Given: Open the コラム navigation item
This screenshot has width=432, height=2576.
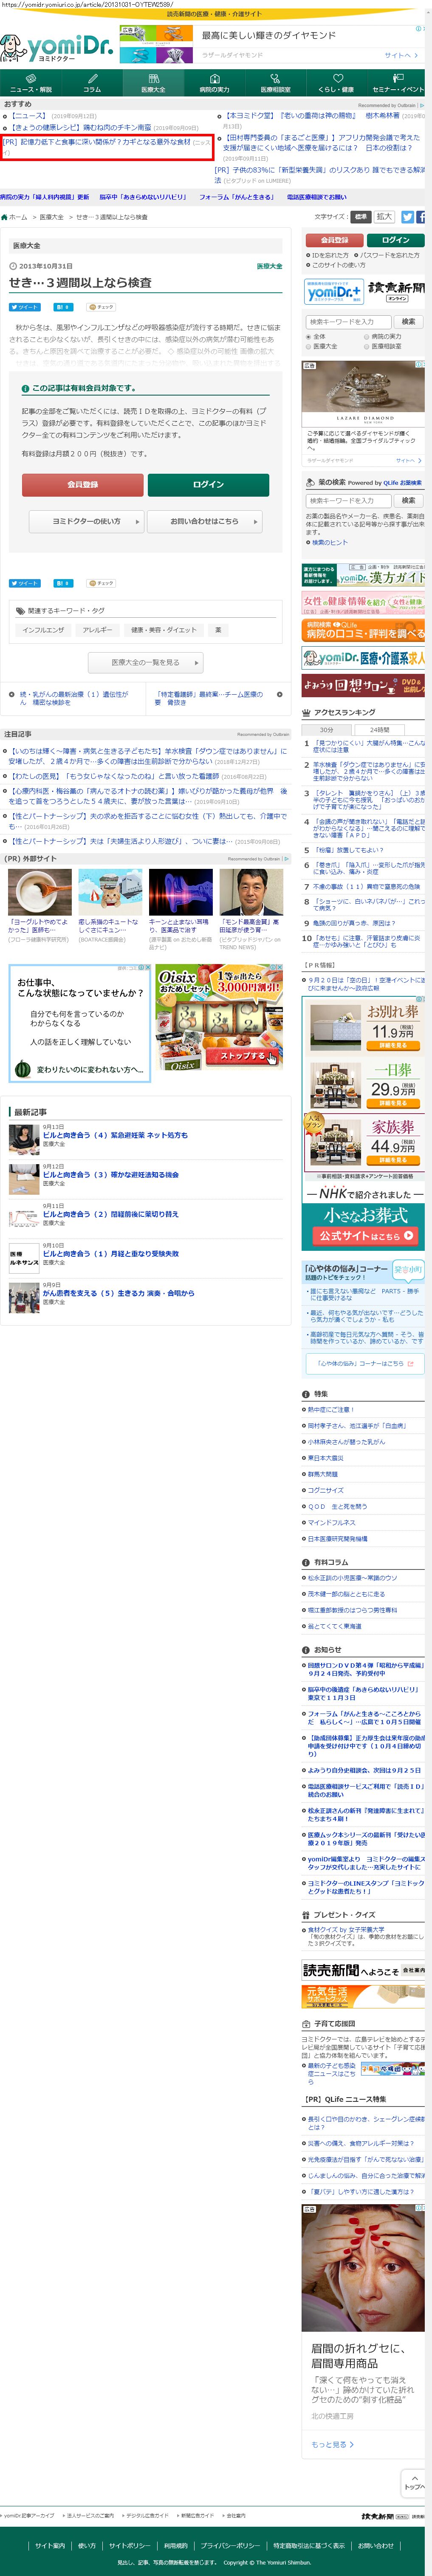Looking at the screenshot, I should point(92,83).
